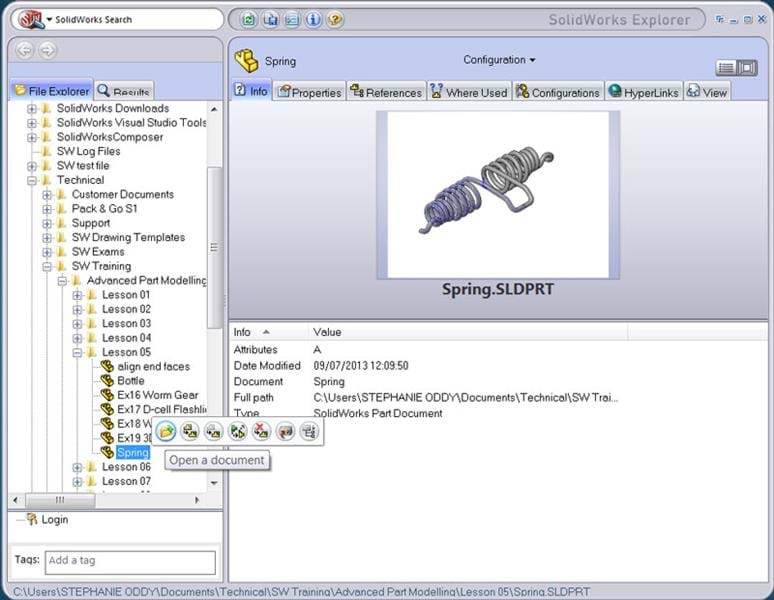The height and width of the screenshot is (600, 774).
Task: Click the vertical scrollbar thumb of file tree
Action: 214,247
